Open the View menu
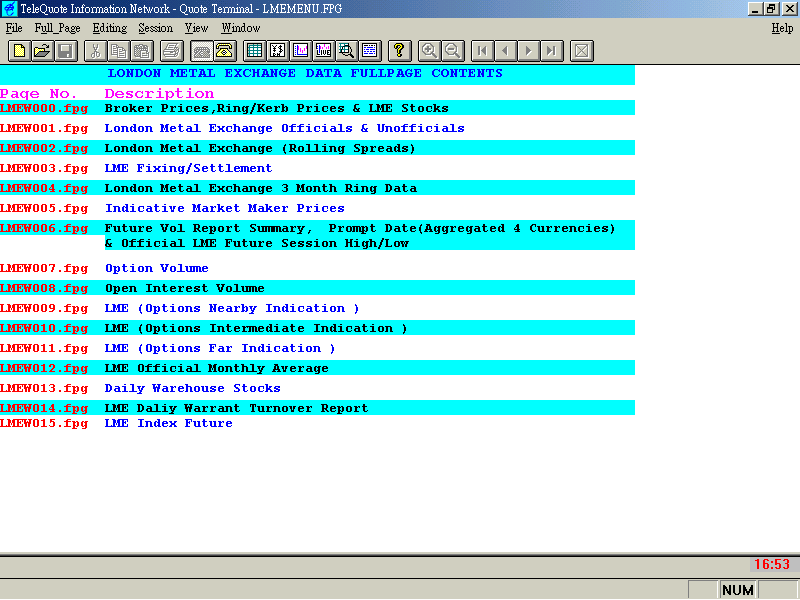The image size is (800, 600). tap(196, 28)
